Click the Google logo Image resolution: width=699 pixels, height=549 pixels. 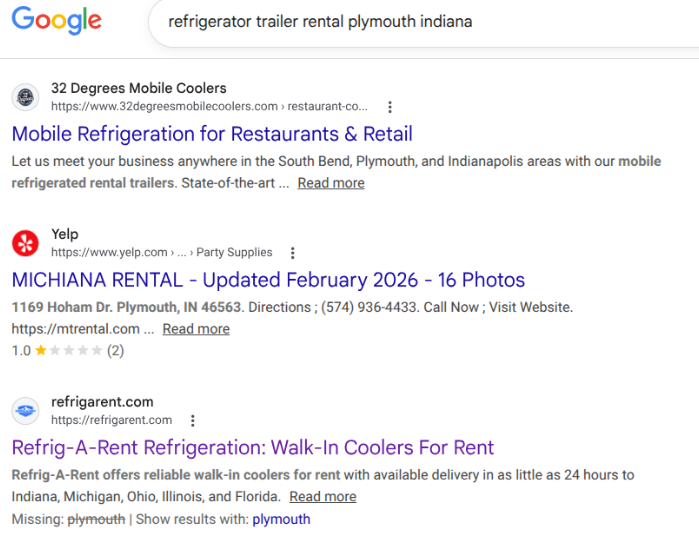tap(57, 20)
